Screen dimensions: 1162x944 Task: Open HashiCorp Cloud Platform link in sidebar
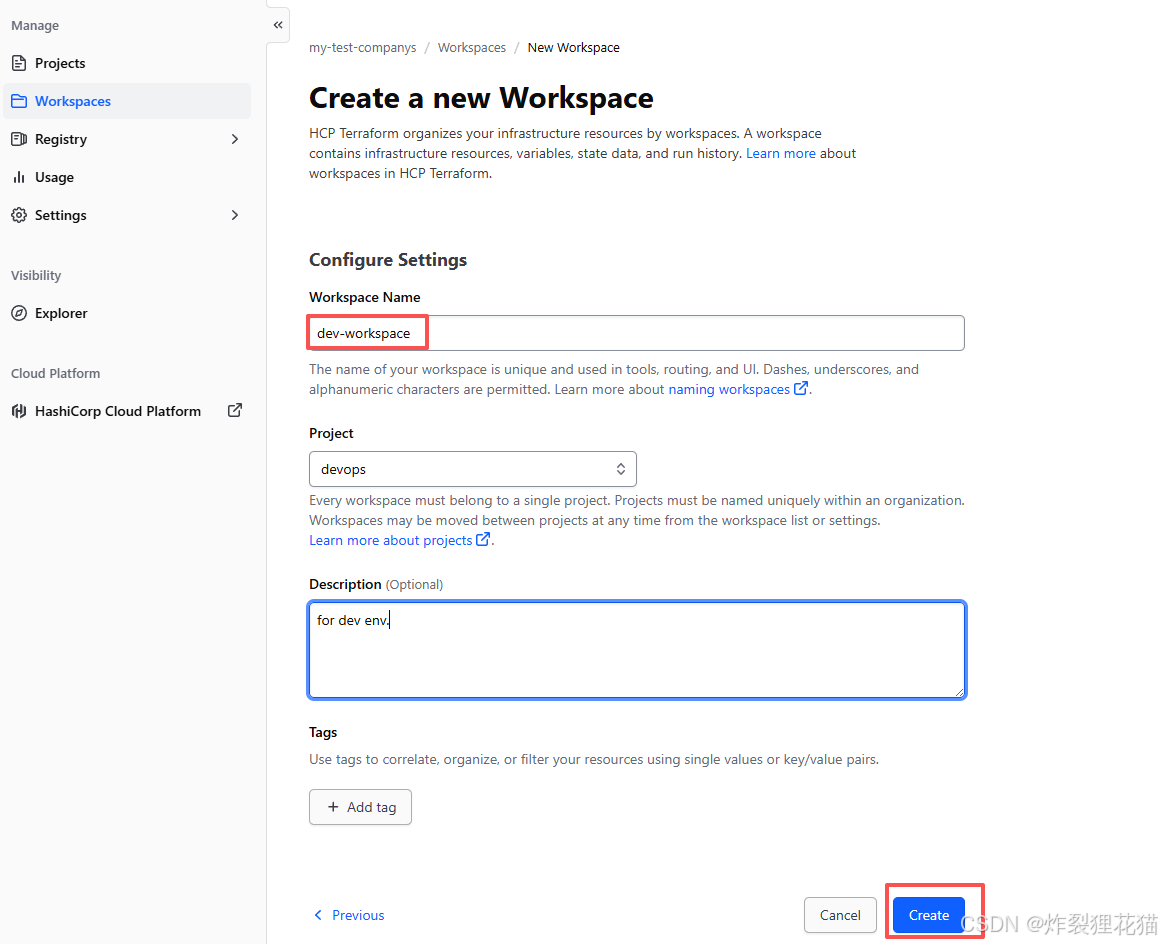(x=127, y=411)
